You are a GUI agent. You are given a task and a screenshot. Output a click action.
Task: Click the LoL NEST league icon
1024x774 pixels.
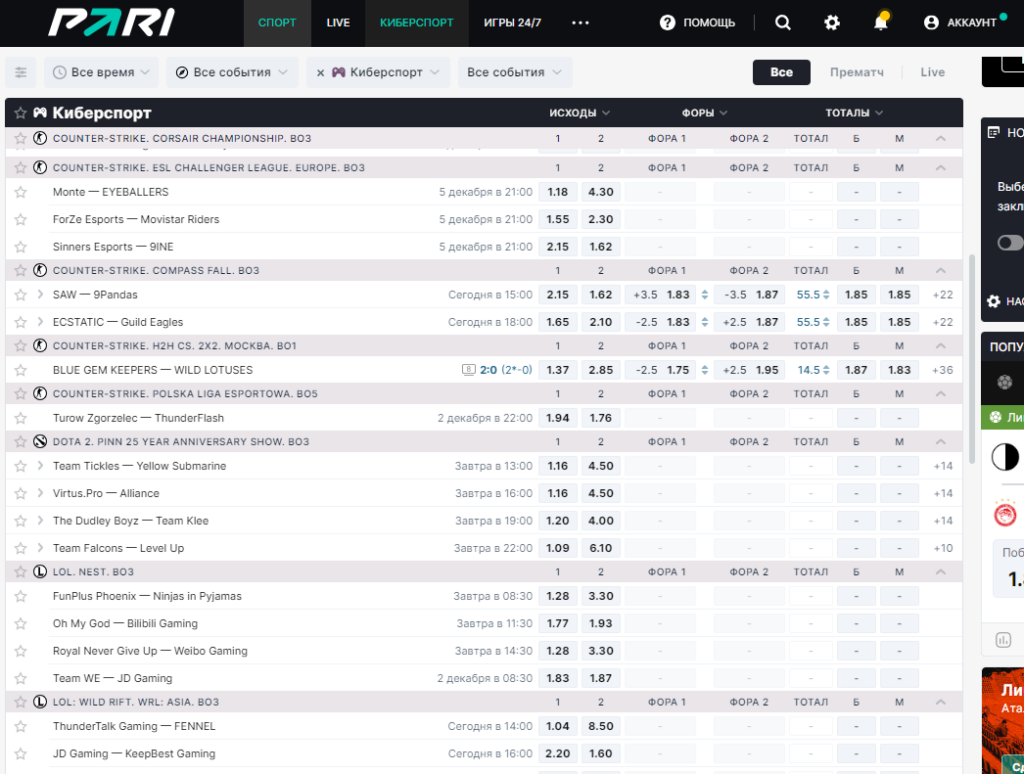pos(40,572)
